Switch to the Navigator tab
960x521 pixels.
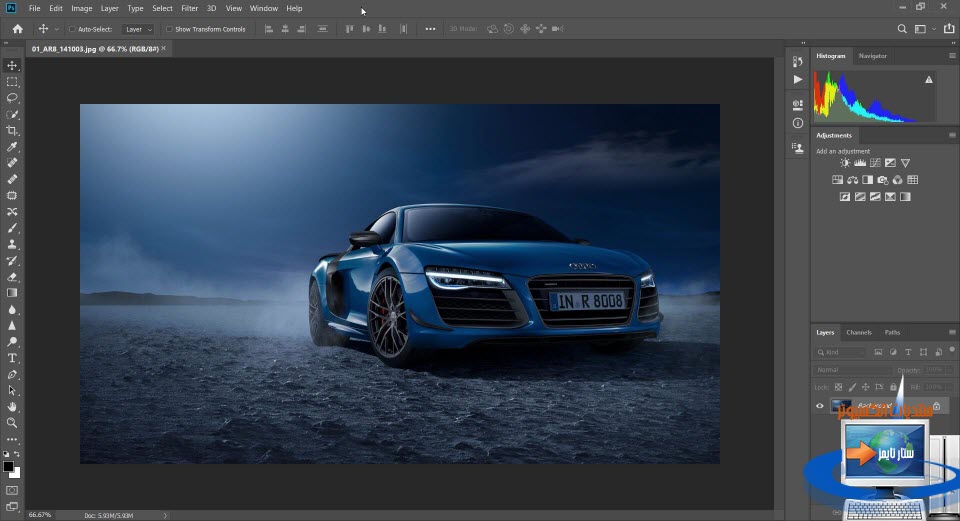[872, 56]
